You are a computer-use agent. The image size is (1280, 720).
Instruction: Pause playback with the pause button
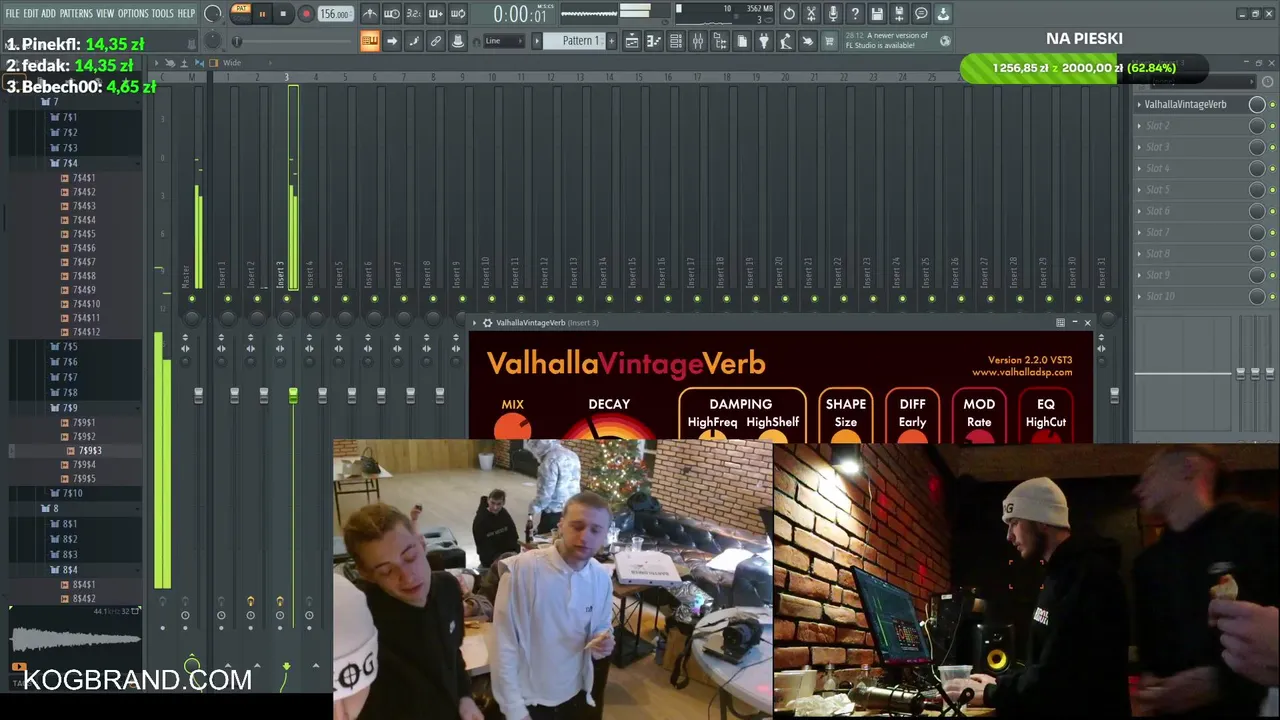pos(262,14)
